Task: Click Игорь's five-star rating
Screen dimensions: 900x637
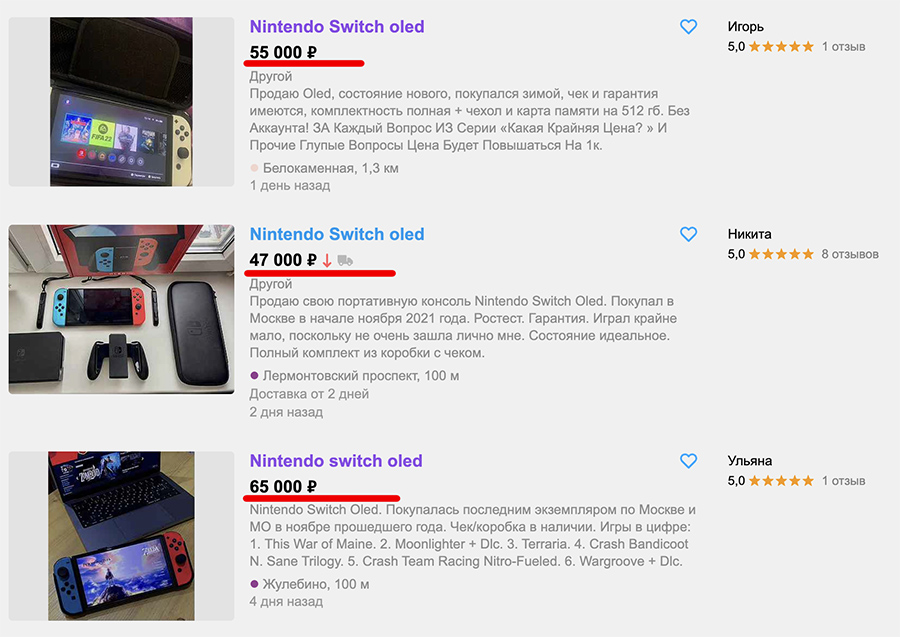Action: pos(781,47)
